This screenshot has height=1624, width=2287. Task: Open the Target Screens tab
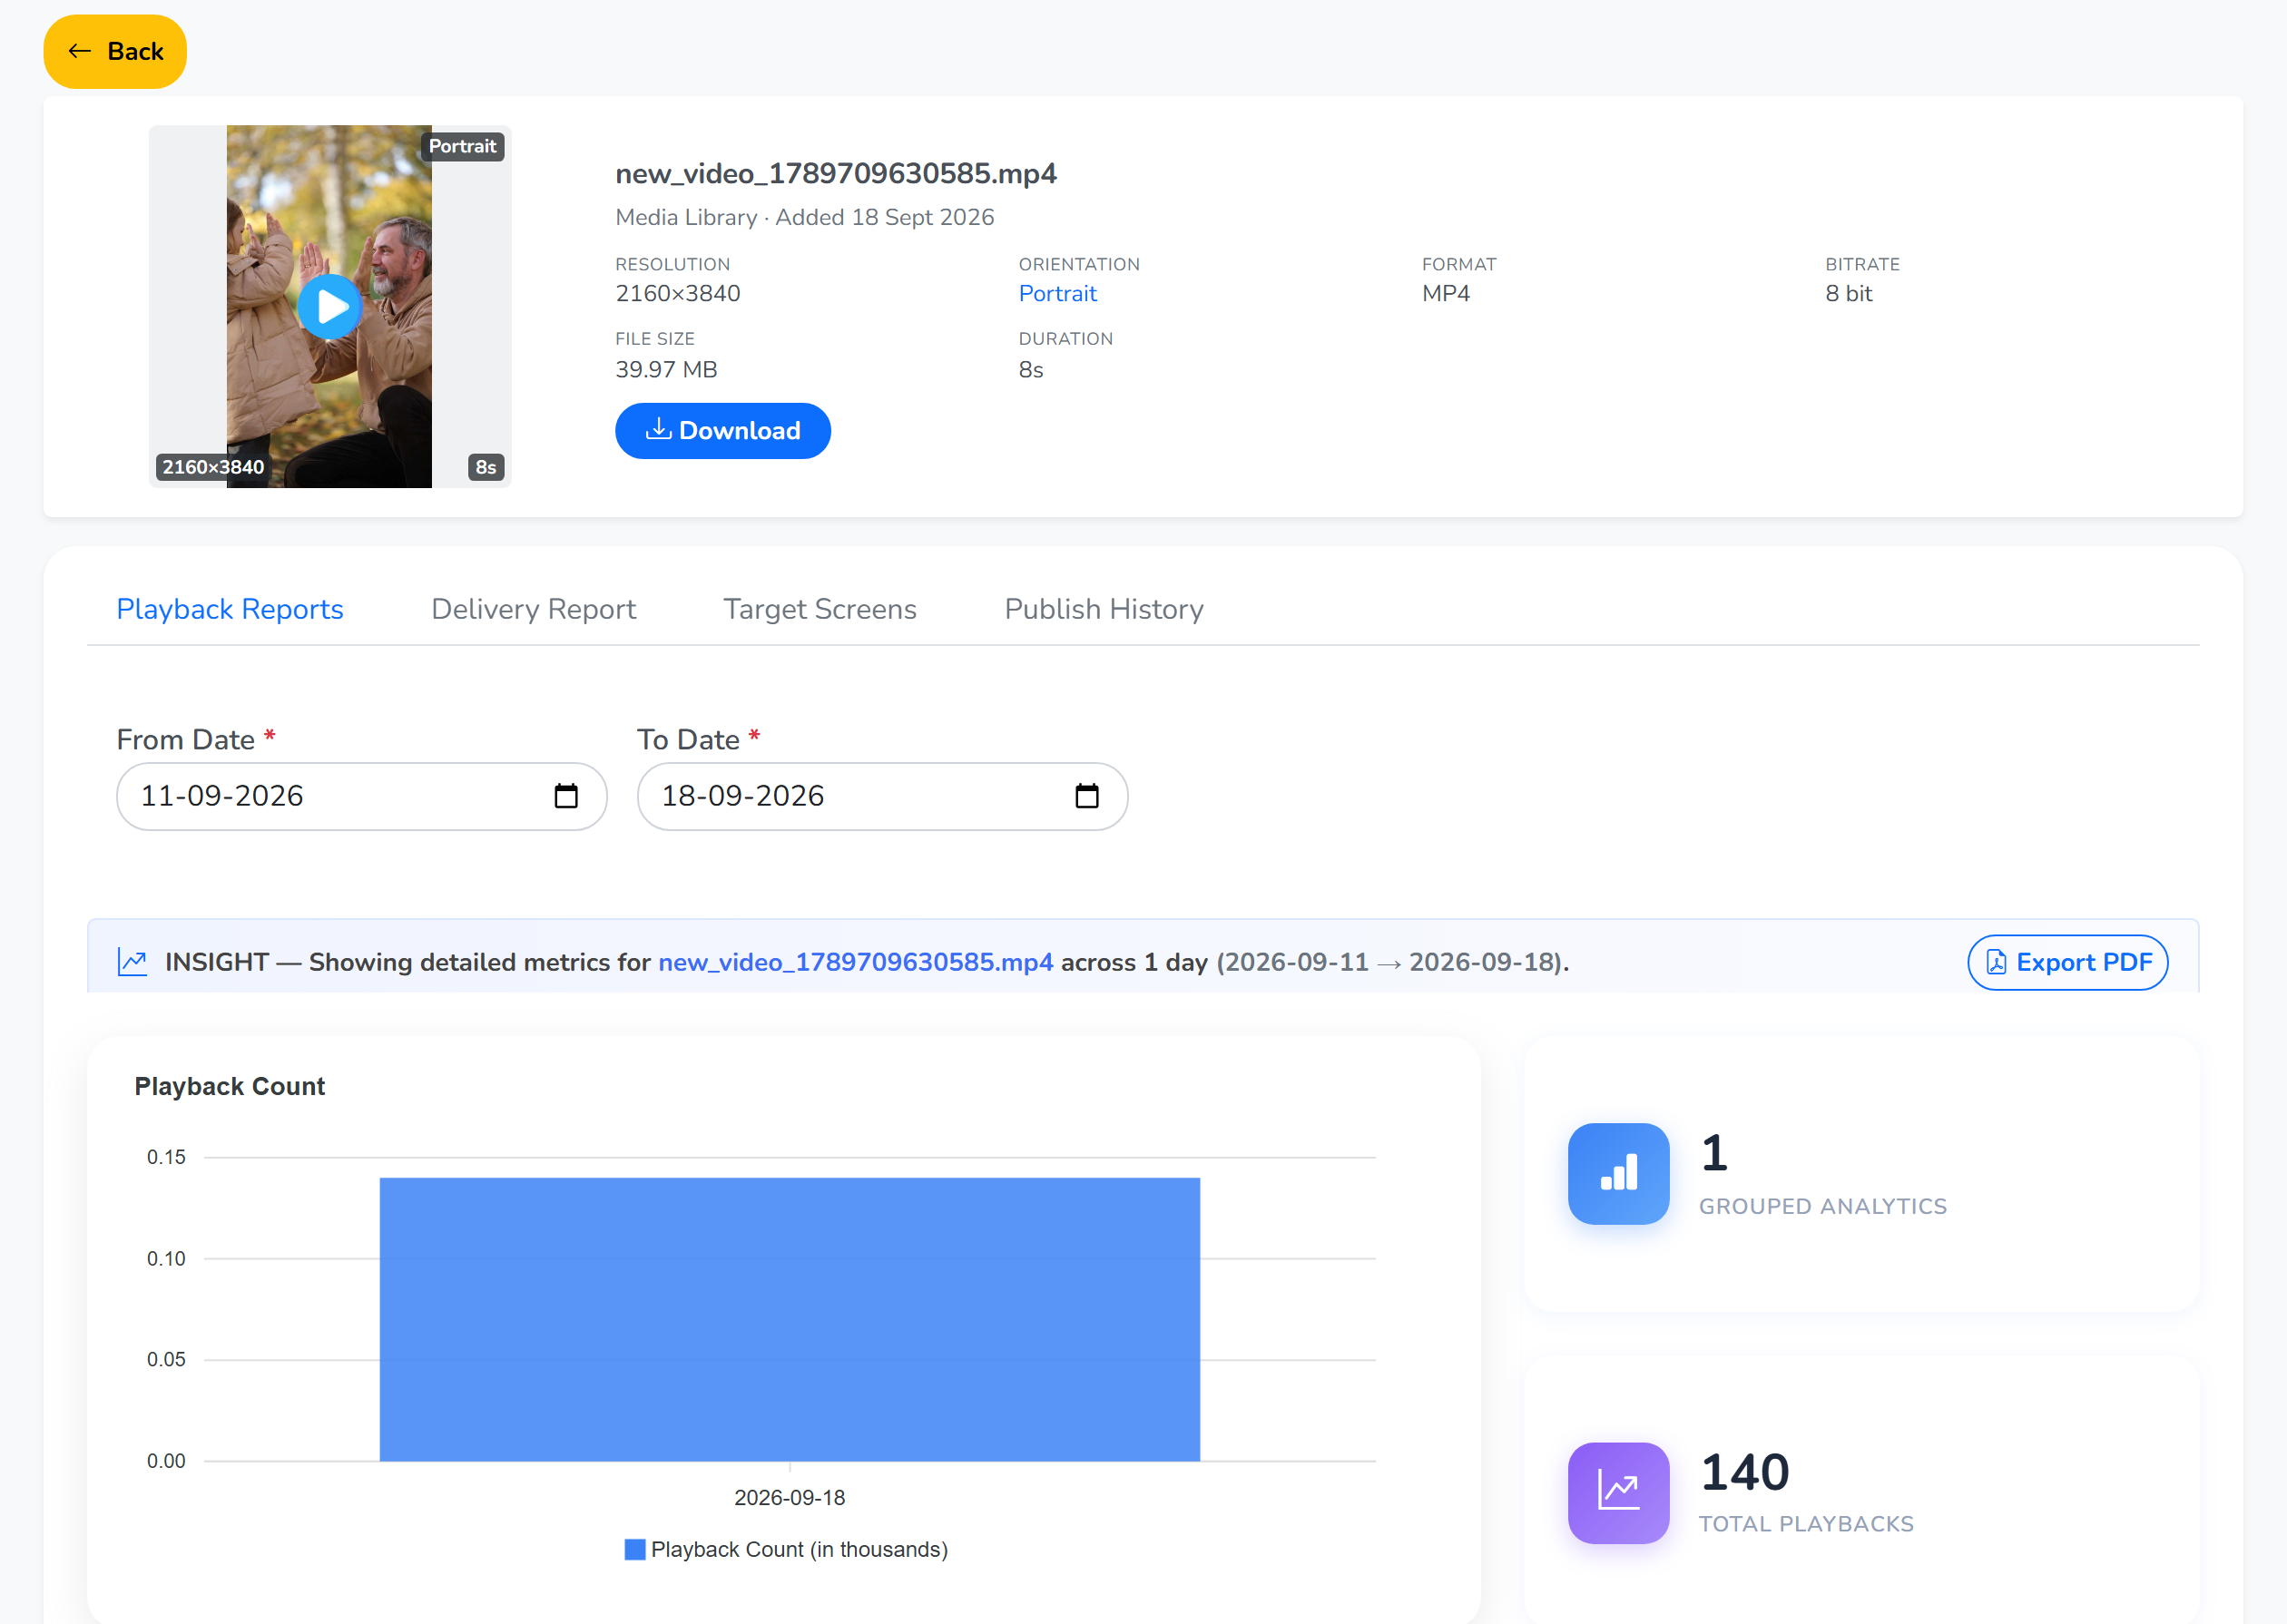point(820,609)
